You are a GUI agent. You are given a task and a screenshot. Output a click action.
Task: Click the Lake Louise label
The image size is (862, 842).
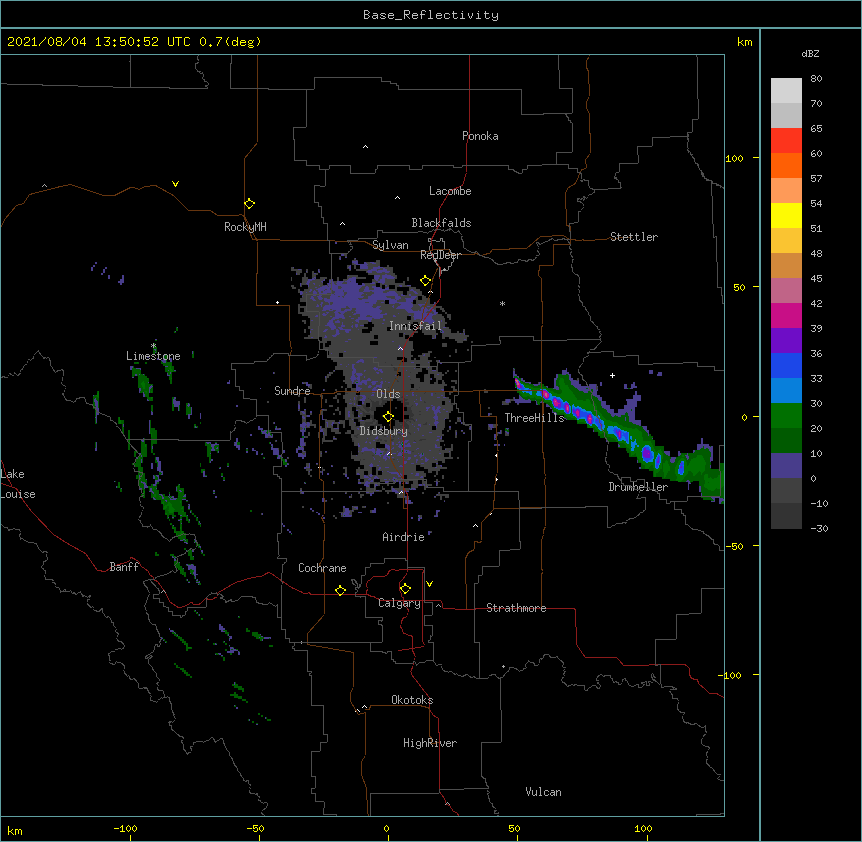tap(18, 484)
